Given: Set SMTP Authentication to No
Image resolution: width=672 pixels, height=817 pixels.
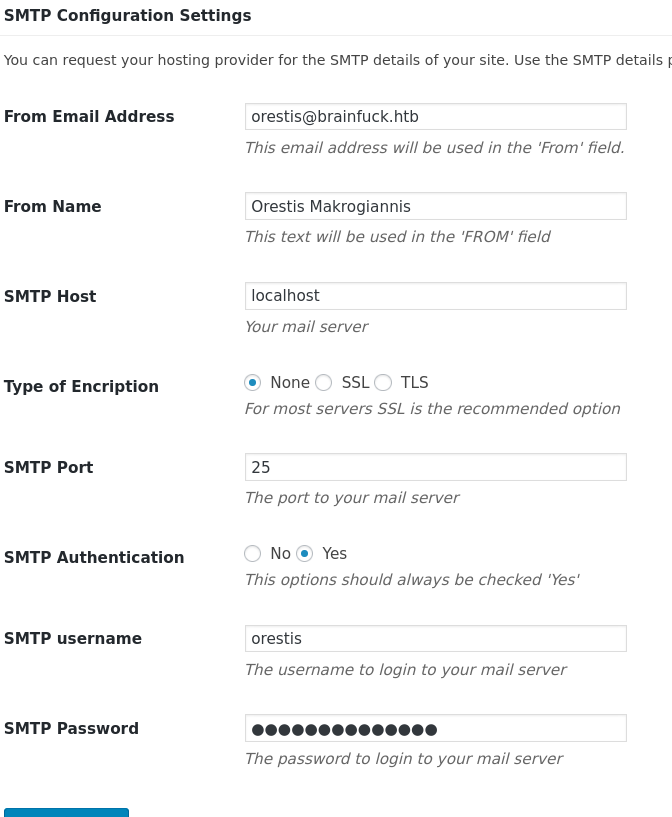Looking at the screenshot, I should [x=253, y=554].
